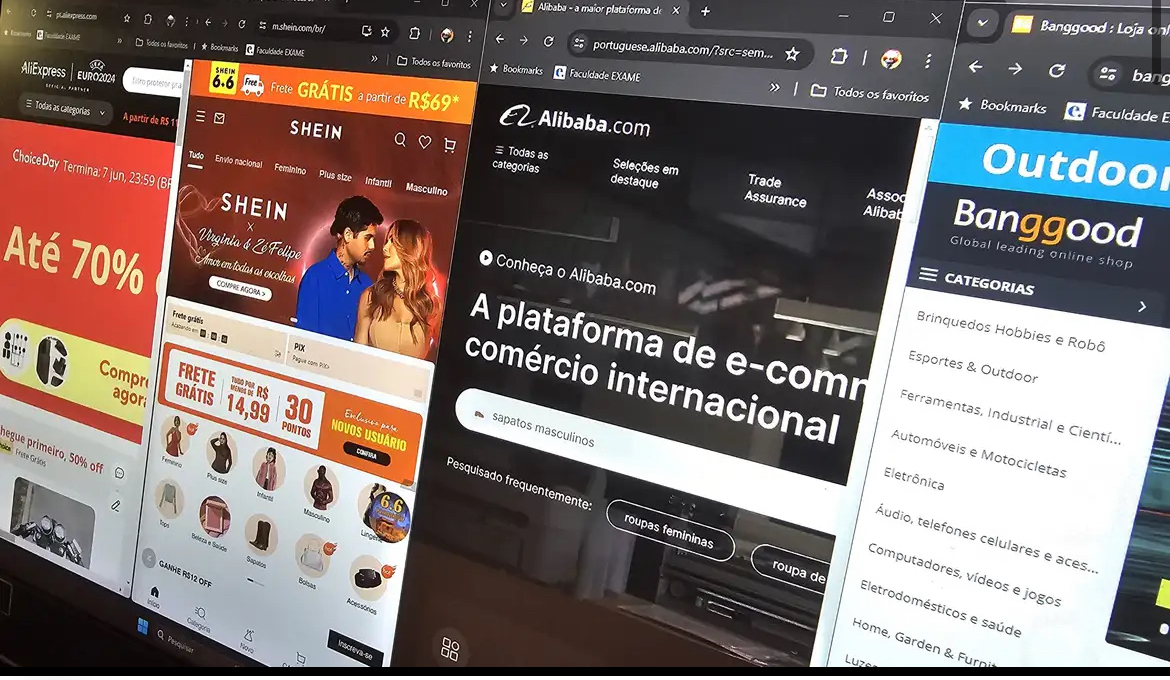Go back in the Alibaba browser window
The width and height of the screenshot is (1170, 680).
(x=500, y=40)
